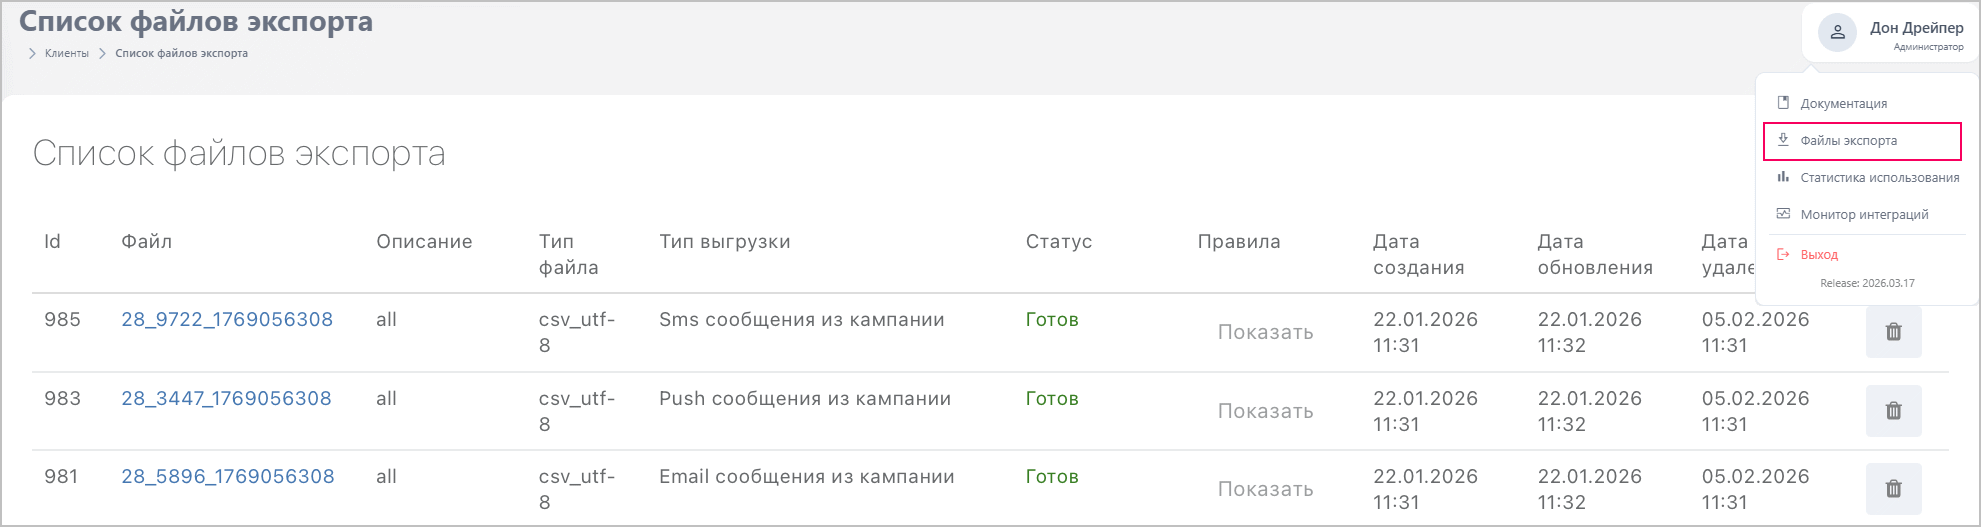Click Показать in Push сообщения row
The height and width of the screenshot is (527, 1981).
click(1265, 411)
